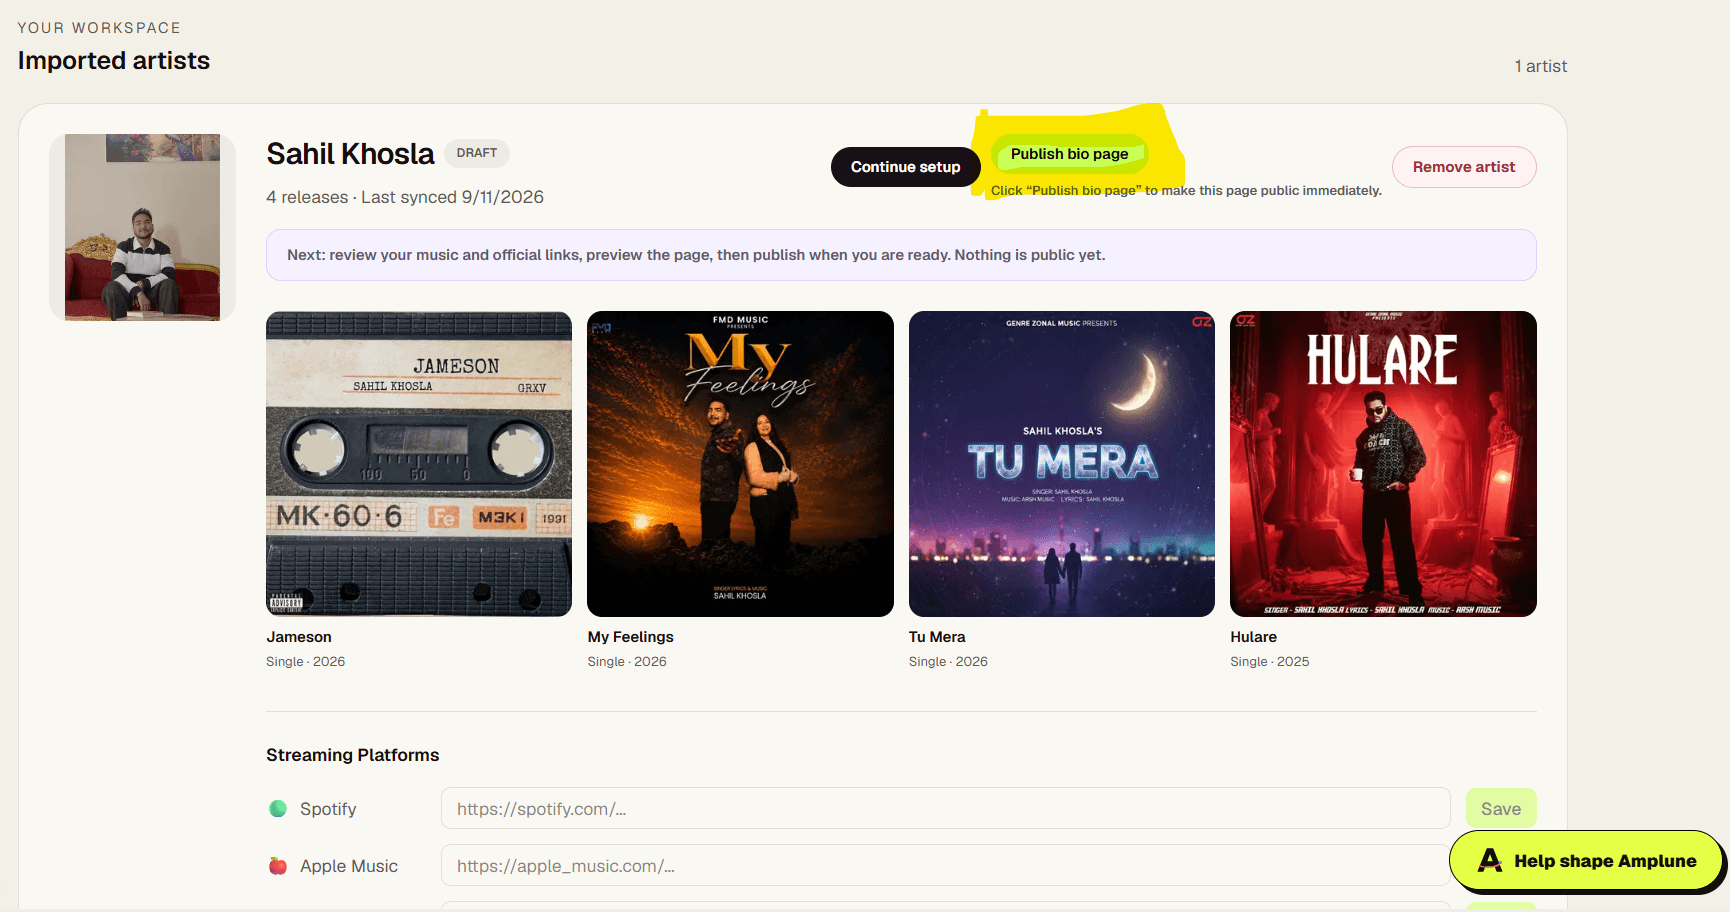The image size is (1730, 912).
Task: Open the My Feelings cover artwork
Action: (740, 464)
